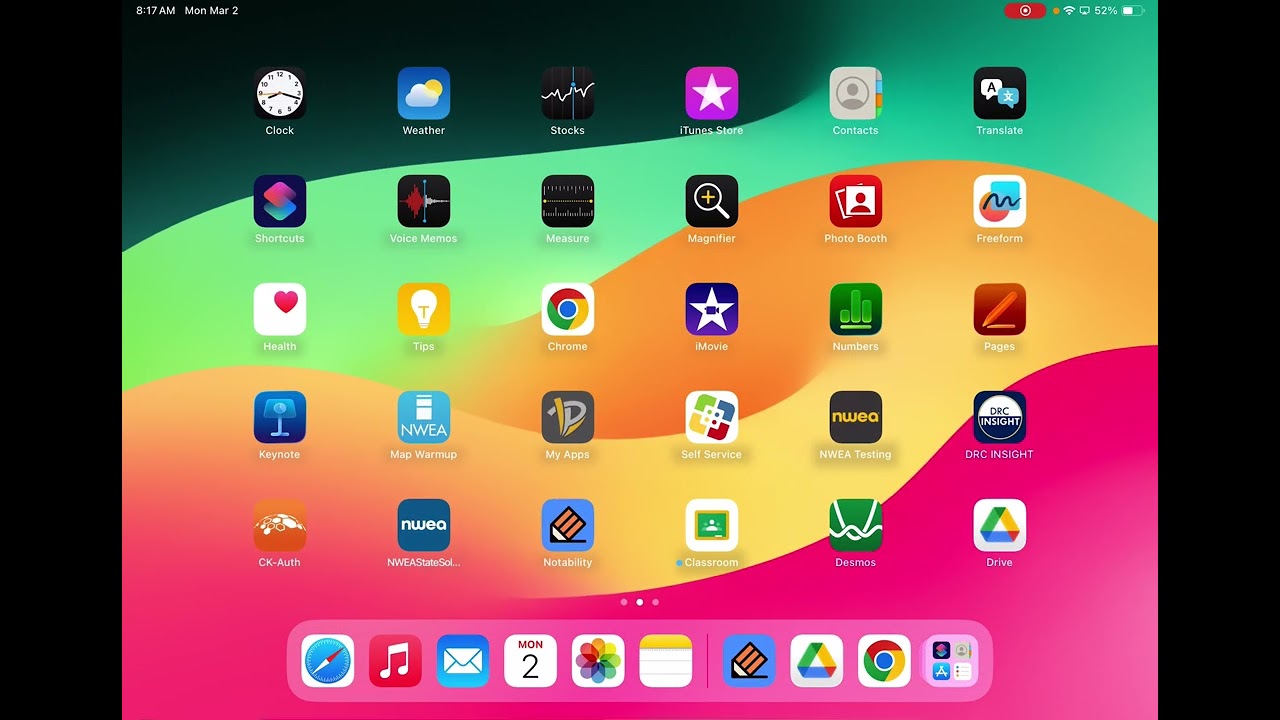This screenshot has height=720, width=1280.
Task: Launch the Measure app
Action: 568,201
